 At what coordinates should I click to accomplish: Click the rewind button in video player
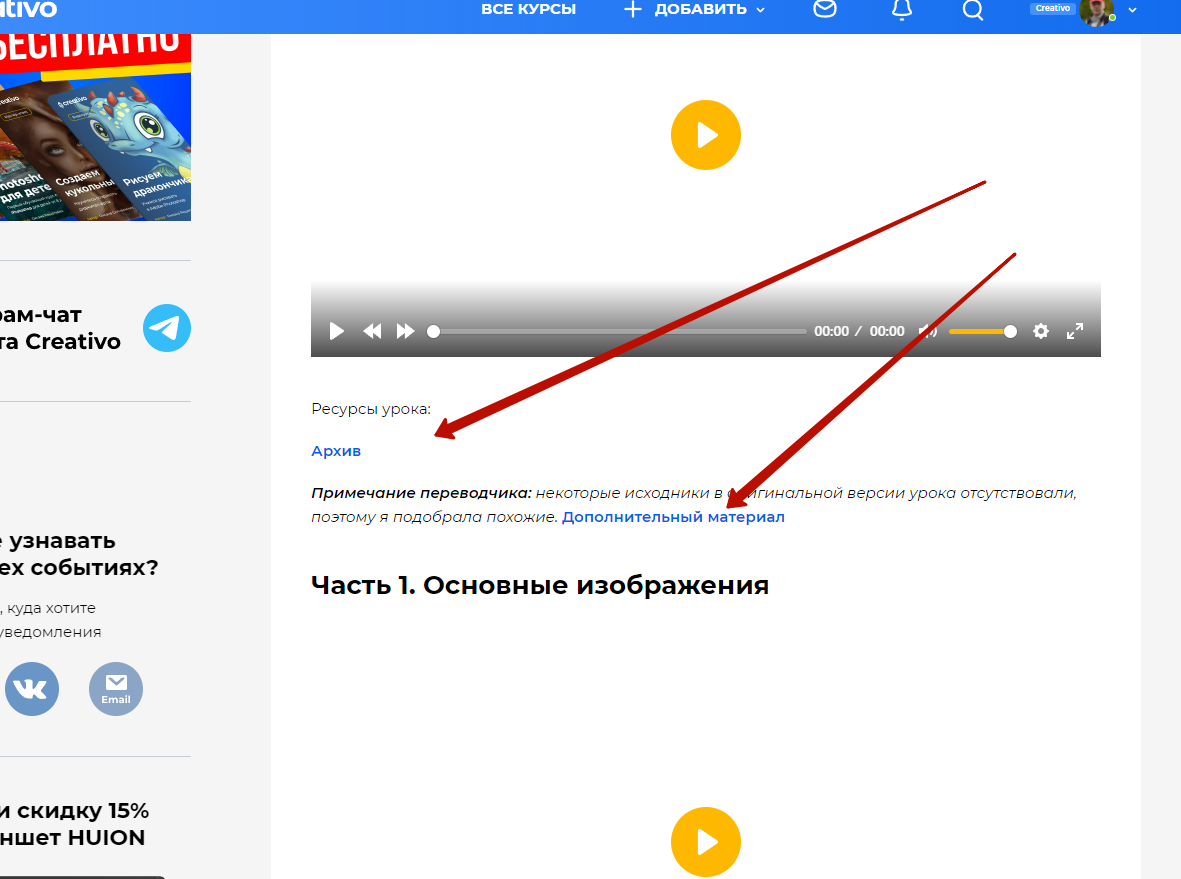click(x=372, y=331)
